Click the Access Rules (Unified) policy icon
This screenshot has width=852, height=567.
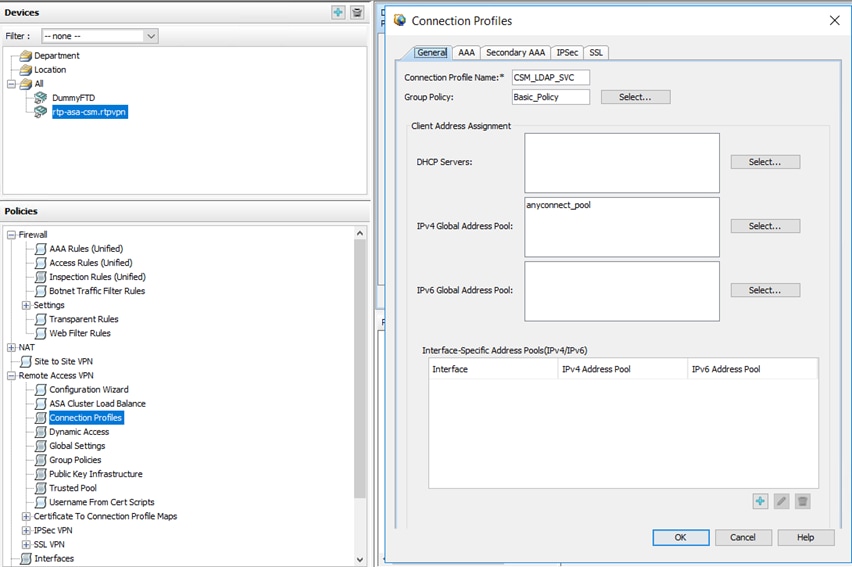point(41,263)
